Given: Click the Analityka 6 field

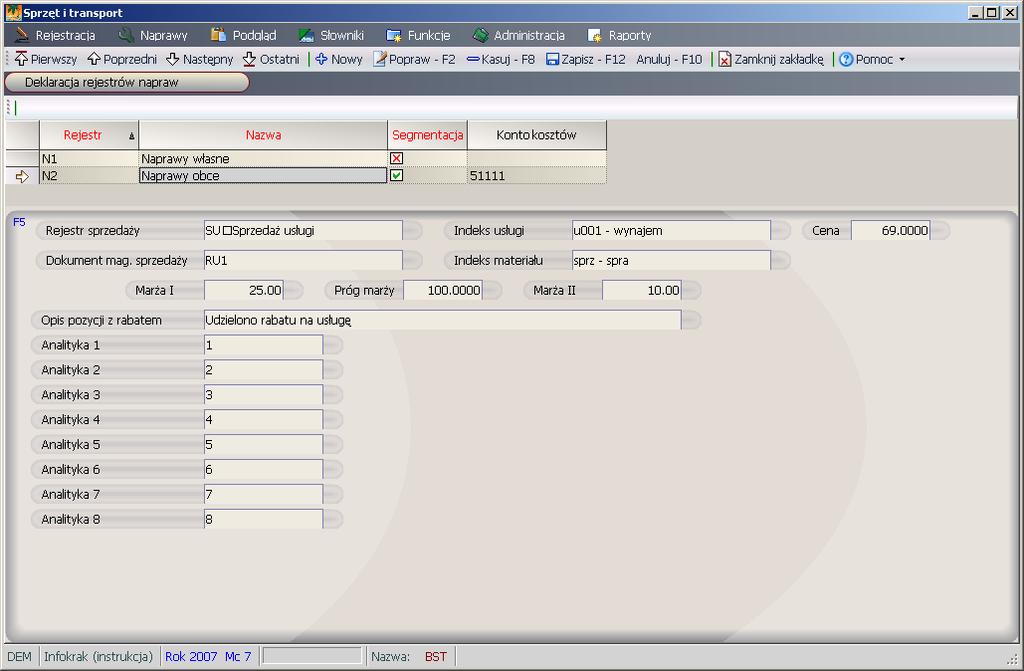Looking at the screenshot, I should pos(263,469).
